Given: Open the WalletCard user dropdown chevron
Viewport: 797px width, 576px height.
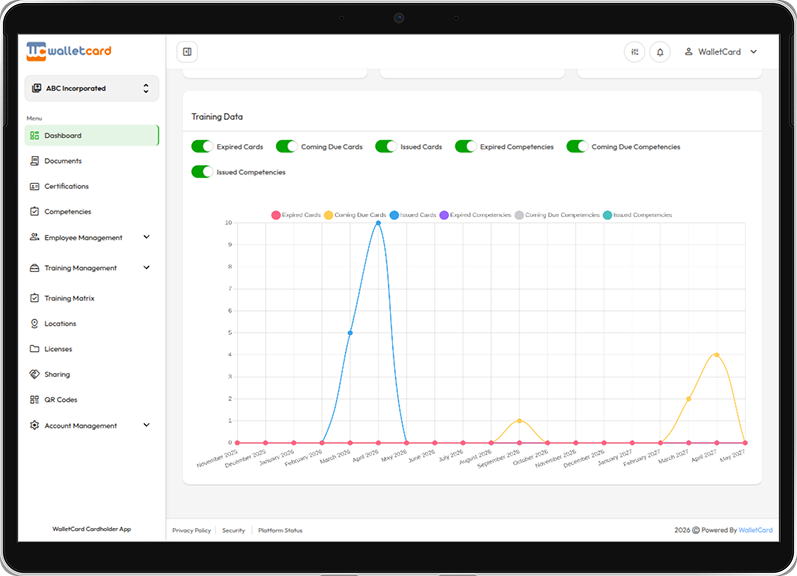Looking at the screenshot, I should coord(753,51).
